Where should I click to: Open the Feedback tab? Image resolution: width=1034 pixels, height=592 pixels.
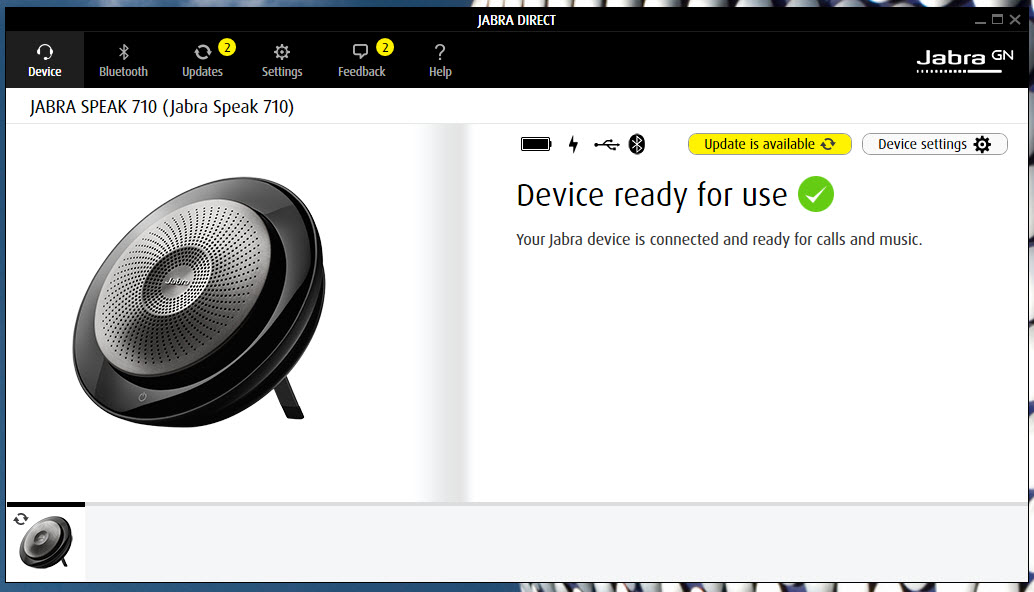[x=361, y=60]
